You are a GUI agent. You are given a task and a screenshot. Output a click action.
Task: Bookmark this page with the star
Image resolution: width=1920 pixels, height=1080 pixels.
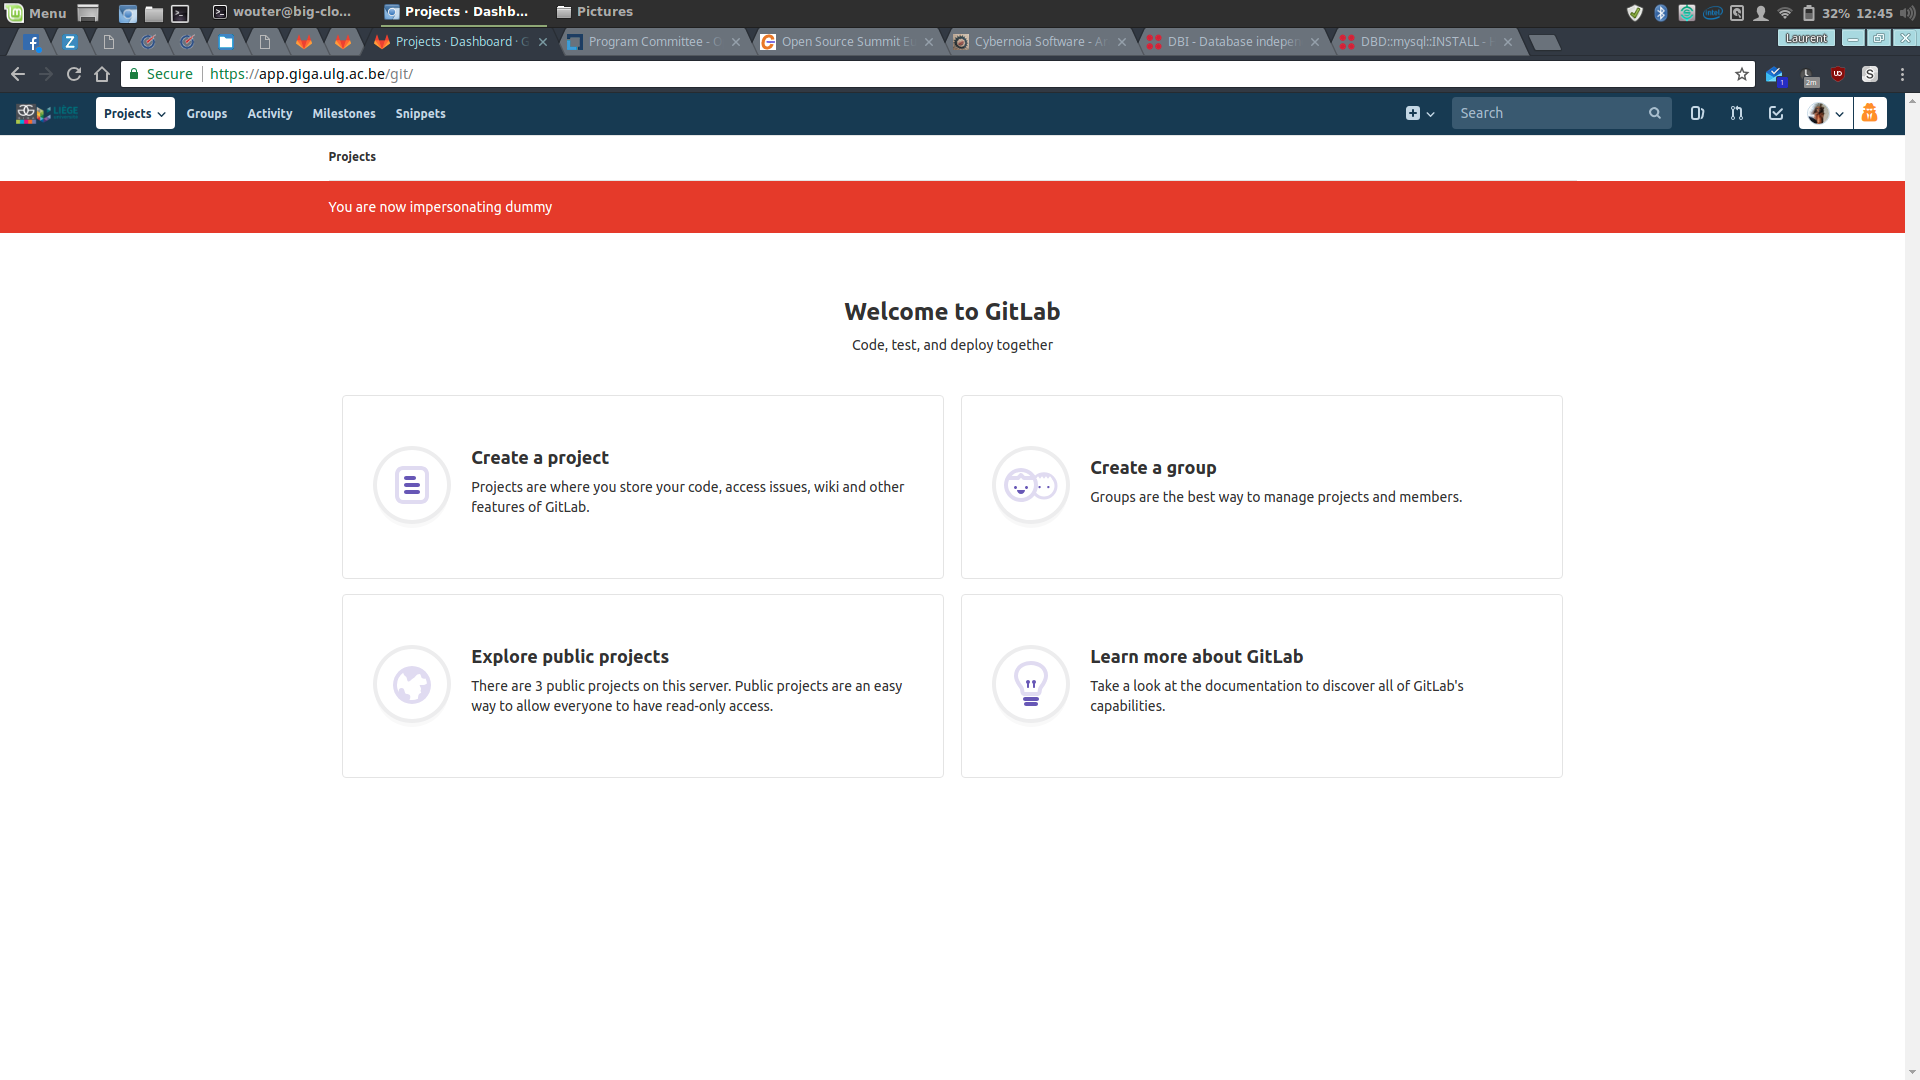coord(1742,74)
